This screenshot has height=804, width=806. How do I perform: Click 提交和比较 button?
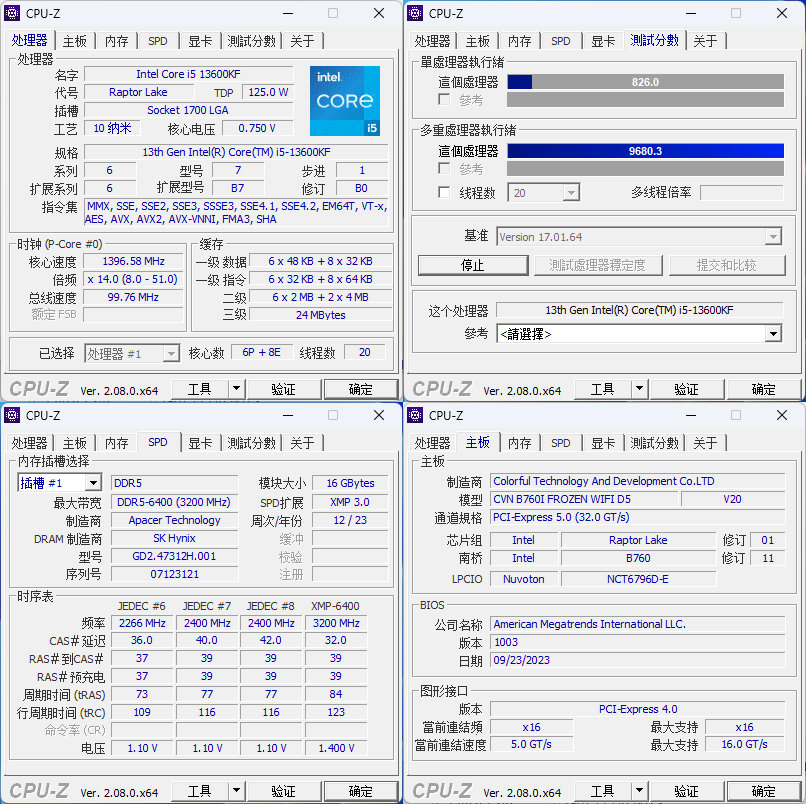(x=727, y=265)
